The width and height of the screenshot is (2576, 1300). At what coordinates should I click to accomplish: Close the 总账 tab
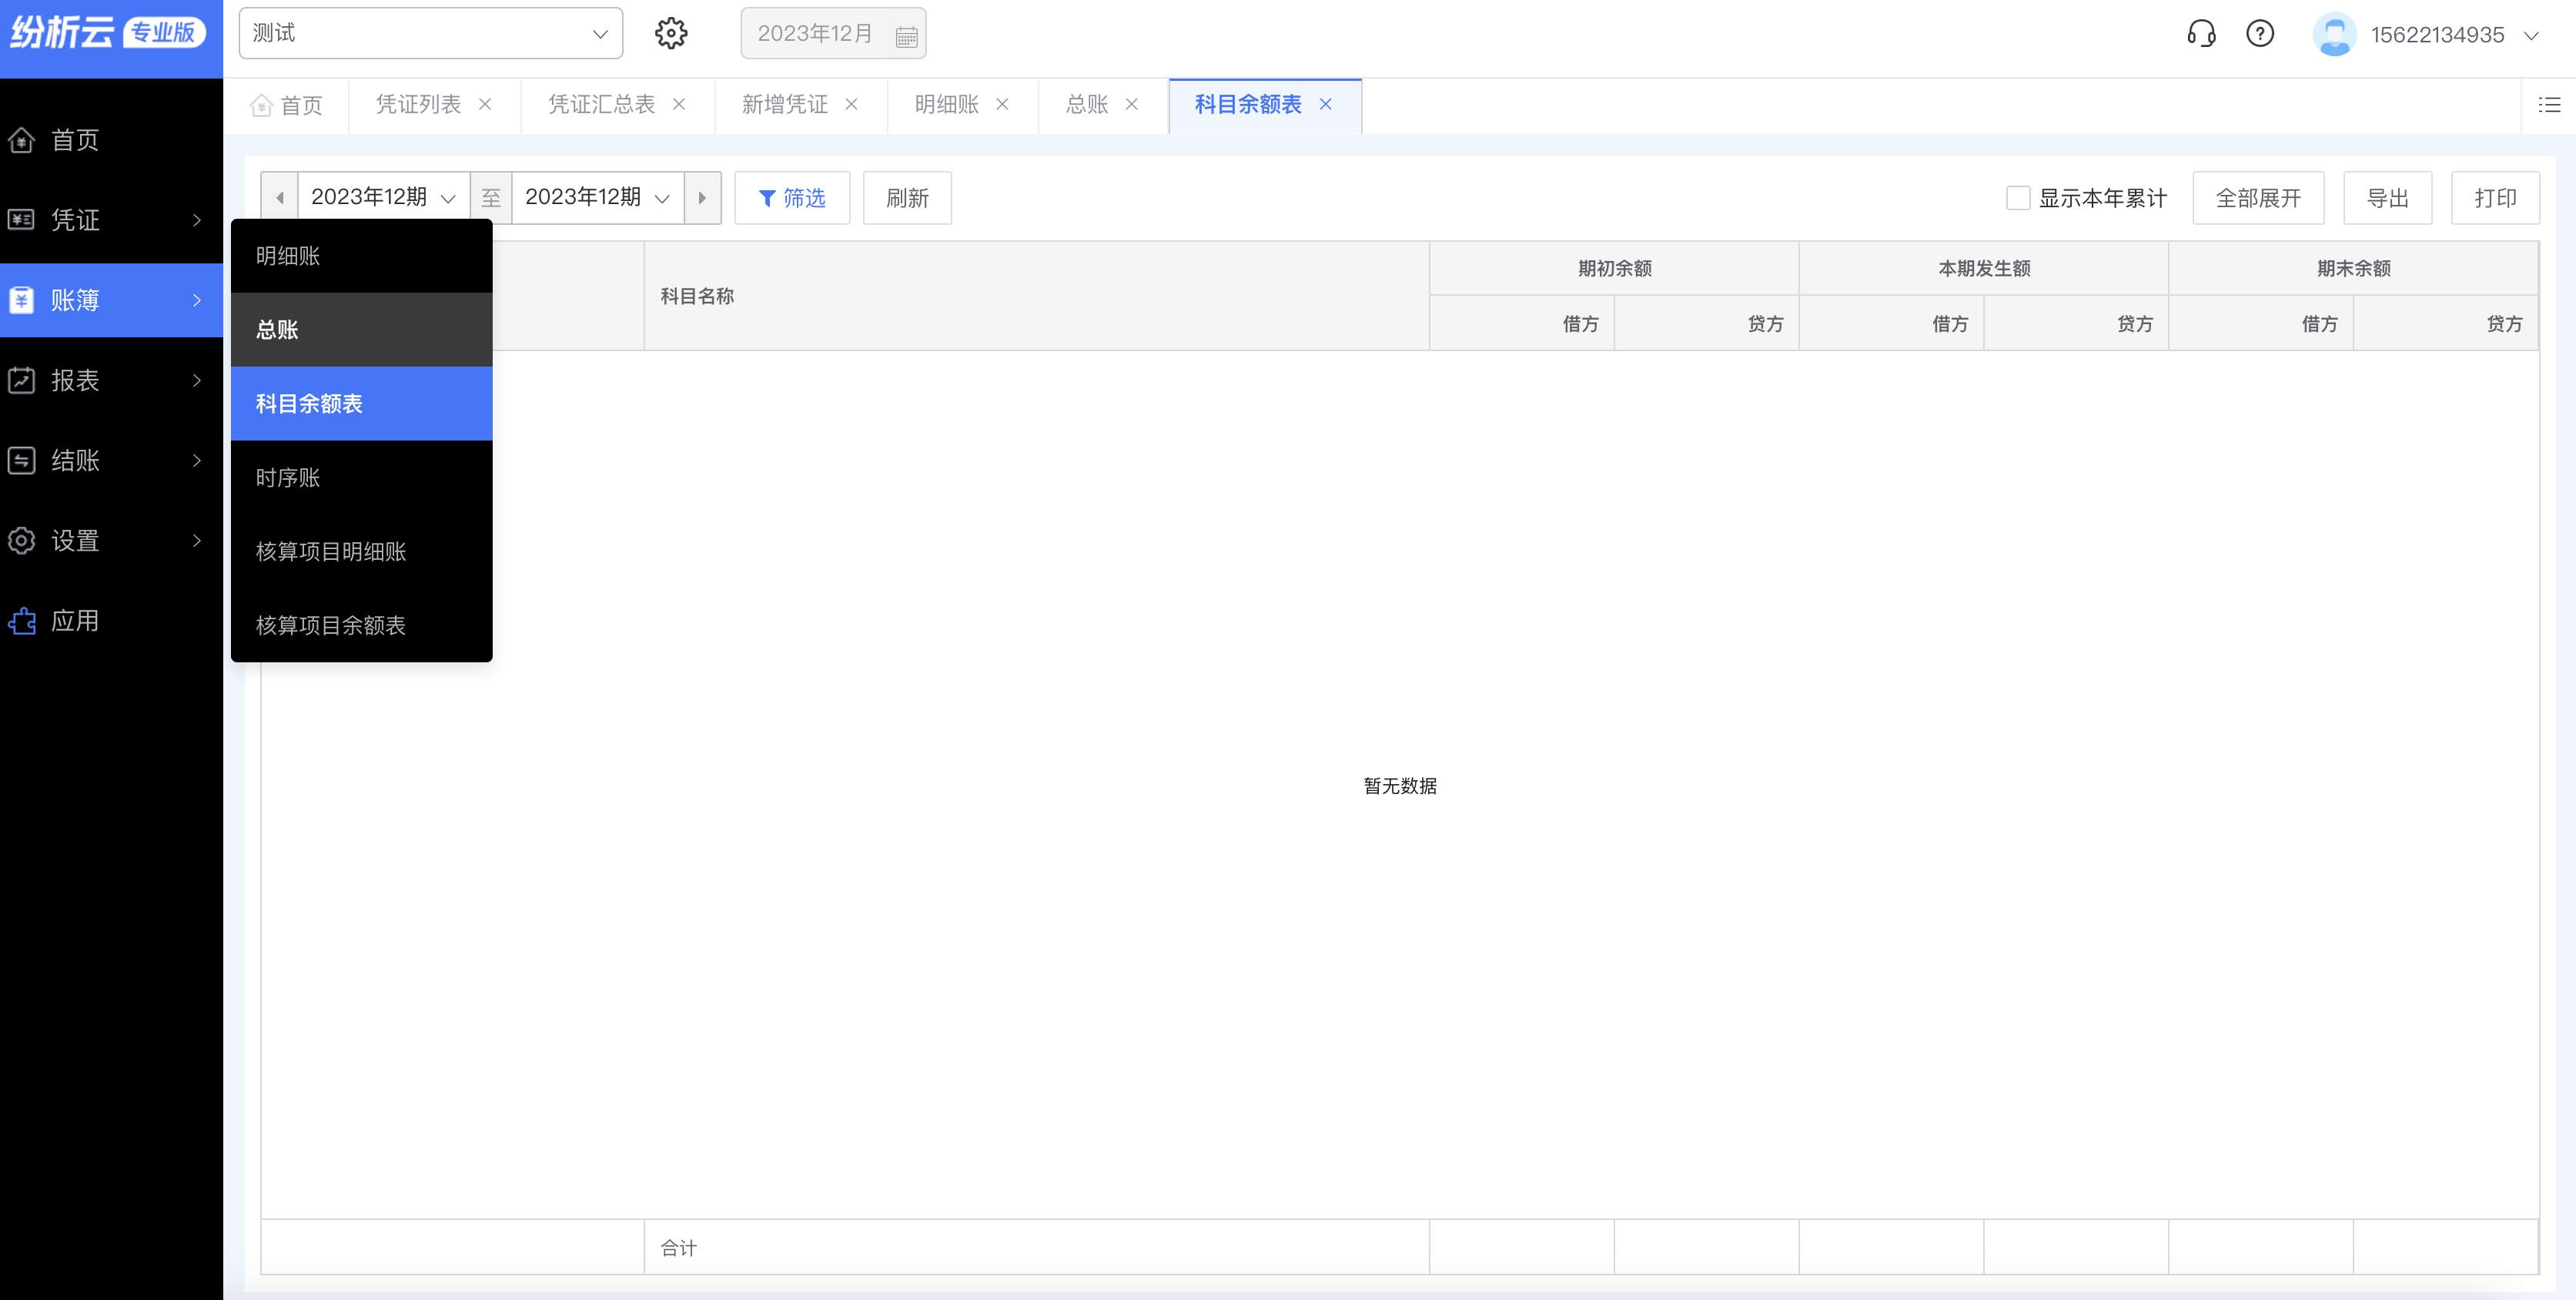click(x=1132, y=104)
